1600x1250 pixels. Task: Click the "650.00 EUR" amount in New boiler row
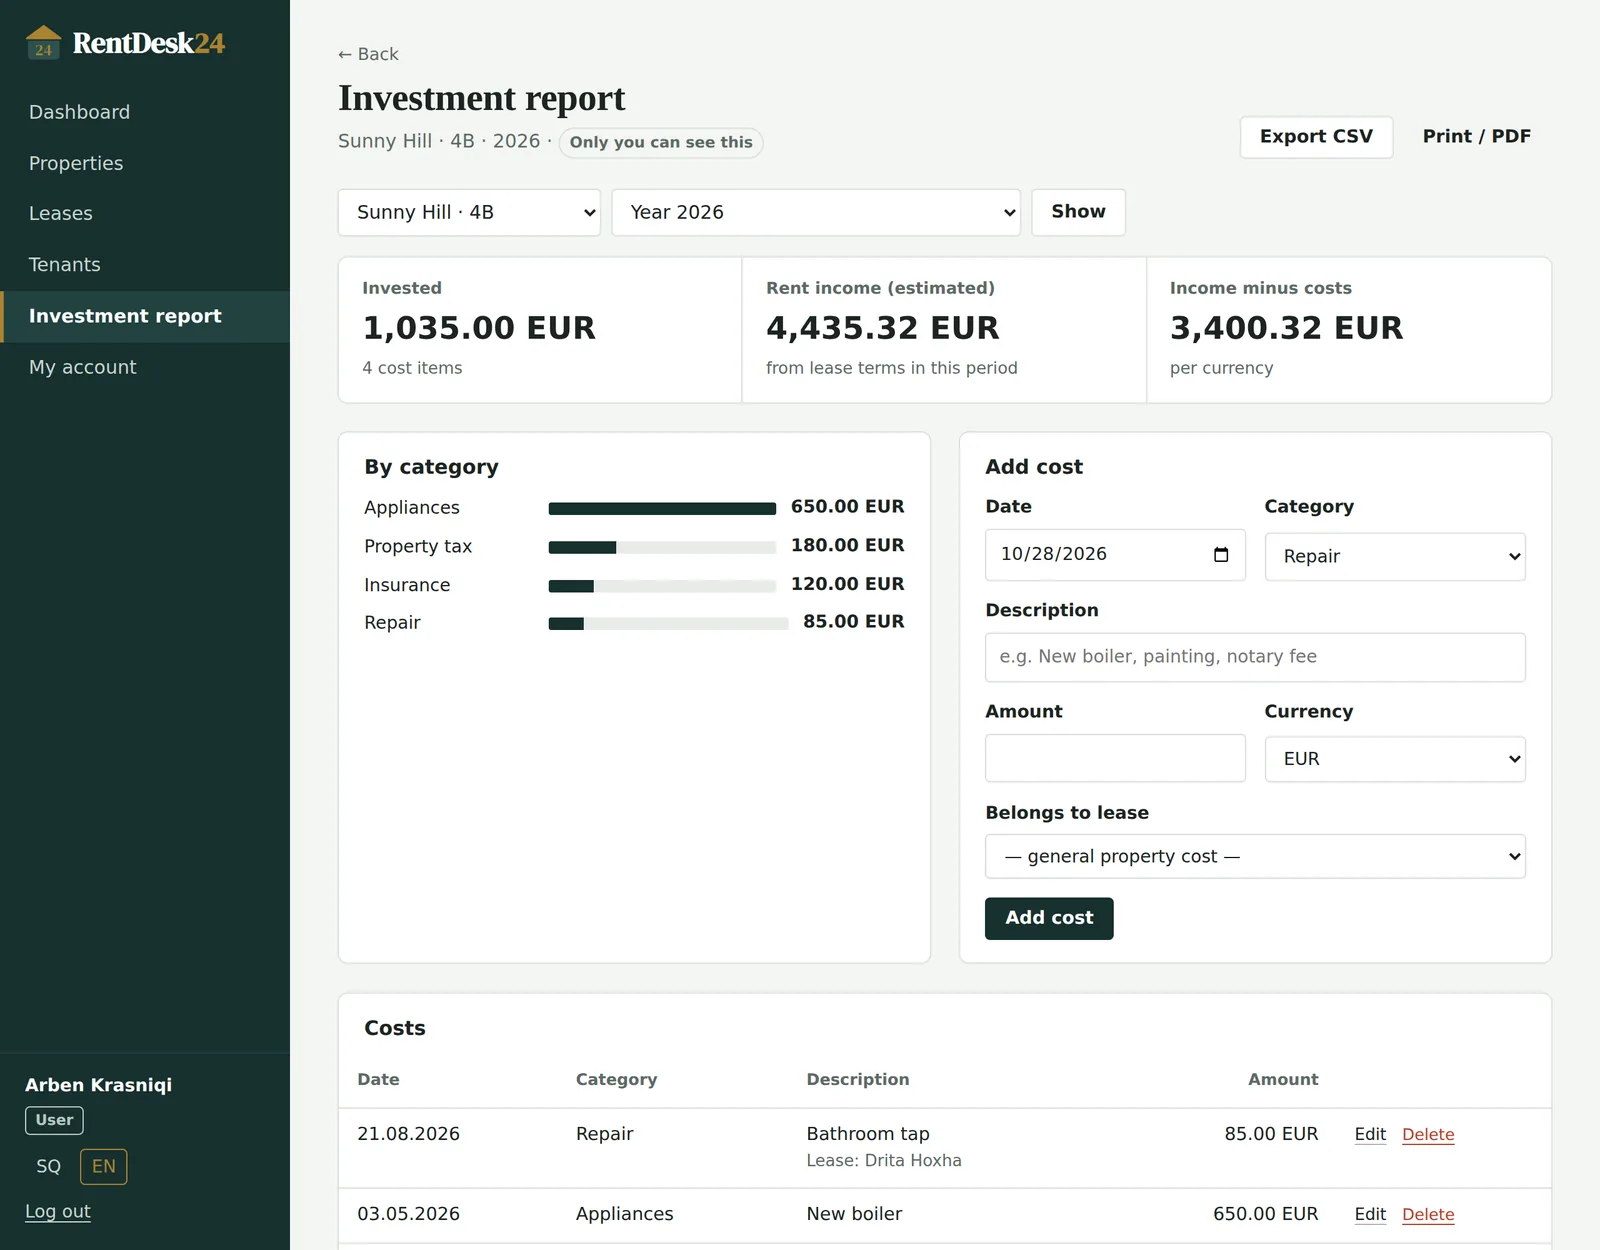pos(1266,1214)
